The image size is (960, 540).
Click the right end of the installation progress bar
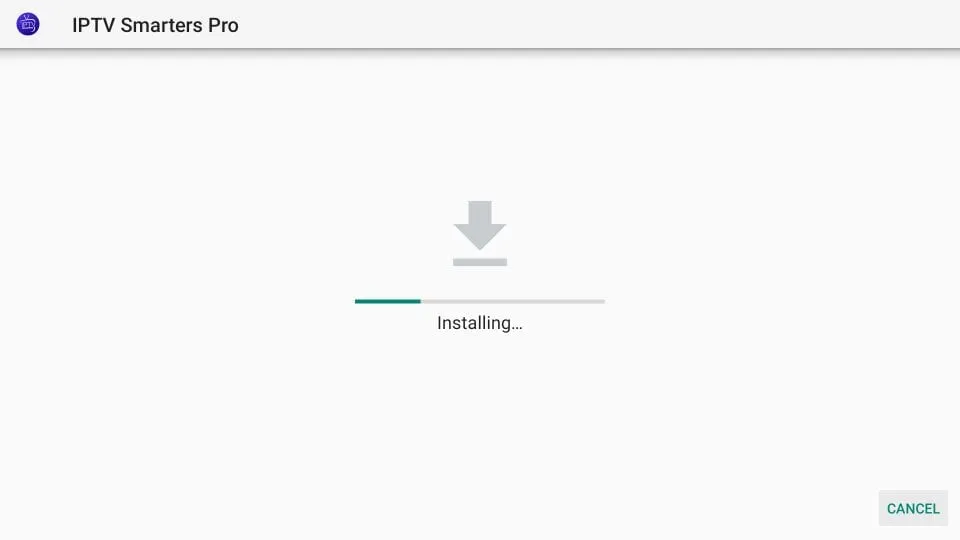(603, 301)
